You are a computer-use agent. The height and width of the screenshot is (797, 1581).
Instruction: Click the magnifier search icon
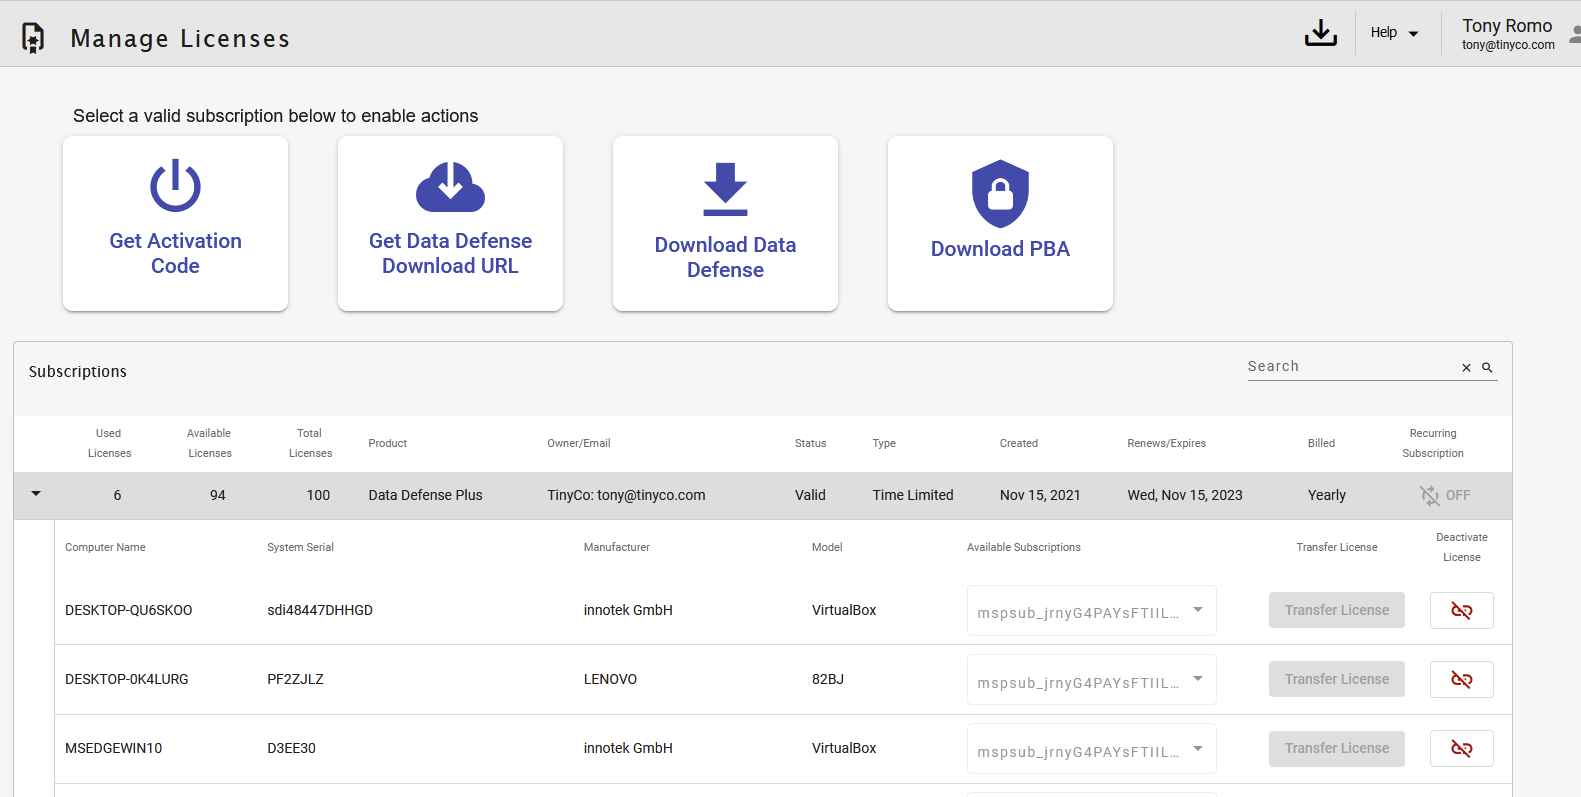(x=1487, y=368)
